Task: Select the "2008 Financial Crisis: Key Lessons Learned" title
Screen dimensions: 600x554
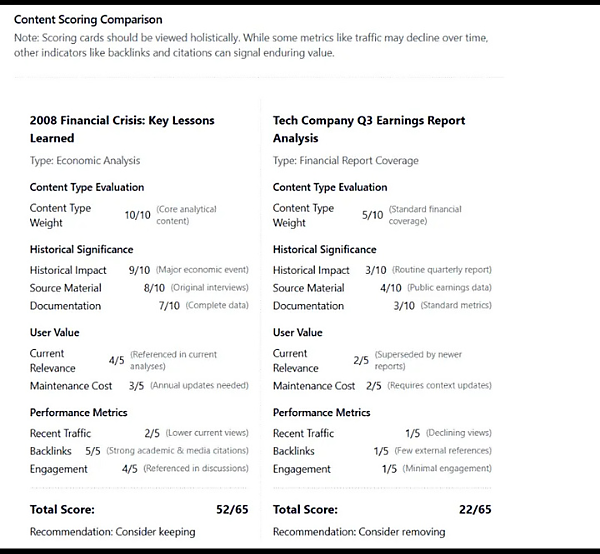Action: [x=122, y=129]
